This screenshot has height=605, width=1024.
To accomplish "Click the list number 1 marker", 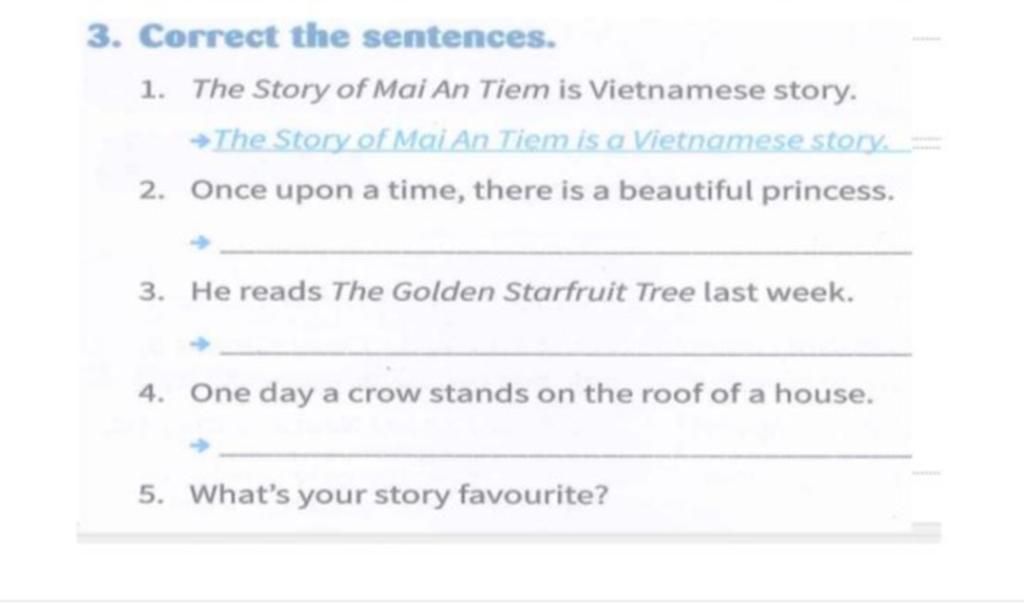I will [152, 91].
